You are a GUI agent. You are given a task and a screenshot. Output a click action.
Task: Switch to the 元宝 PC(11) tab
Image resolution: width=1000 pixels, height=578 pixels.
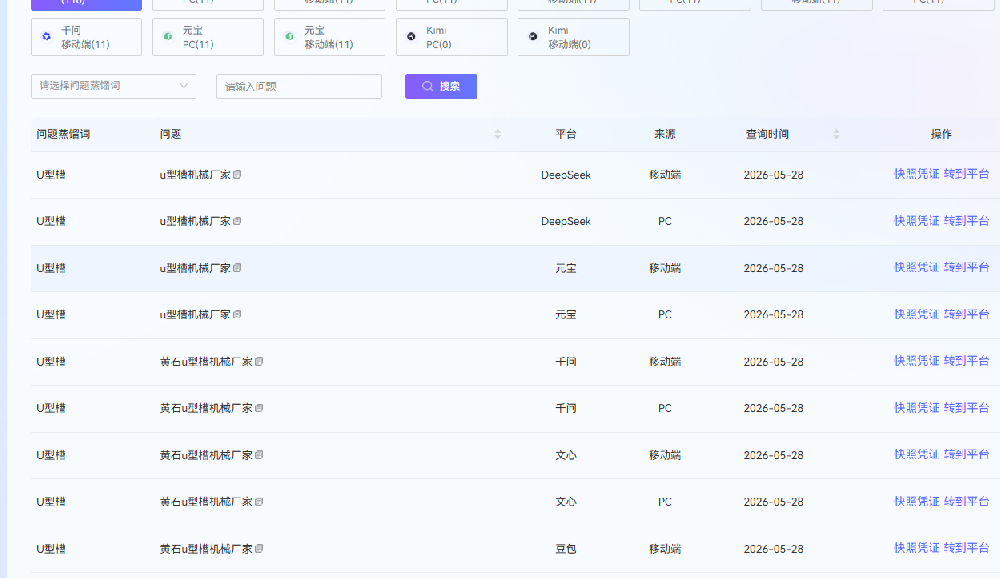click(208, 37)
